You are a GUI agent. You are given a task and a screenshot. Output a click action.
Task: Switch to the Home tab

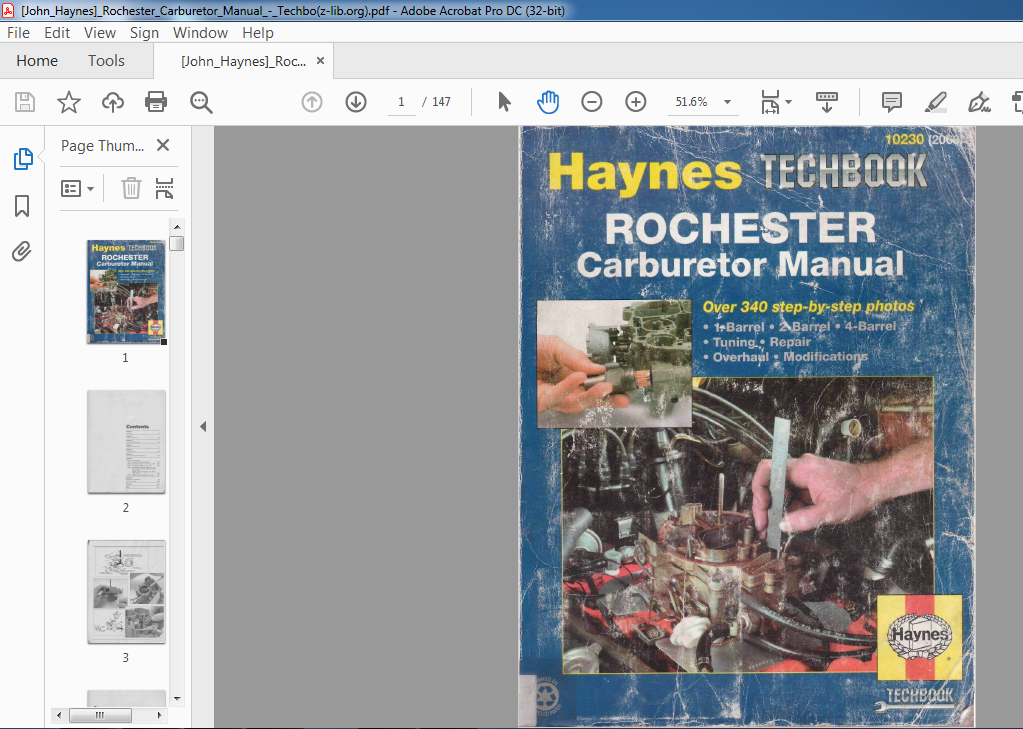pyautogui.click(x=37, y=61)
